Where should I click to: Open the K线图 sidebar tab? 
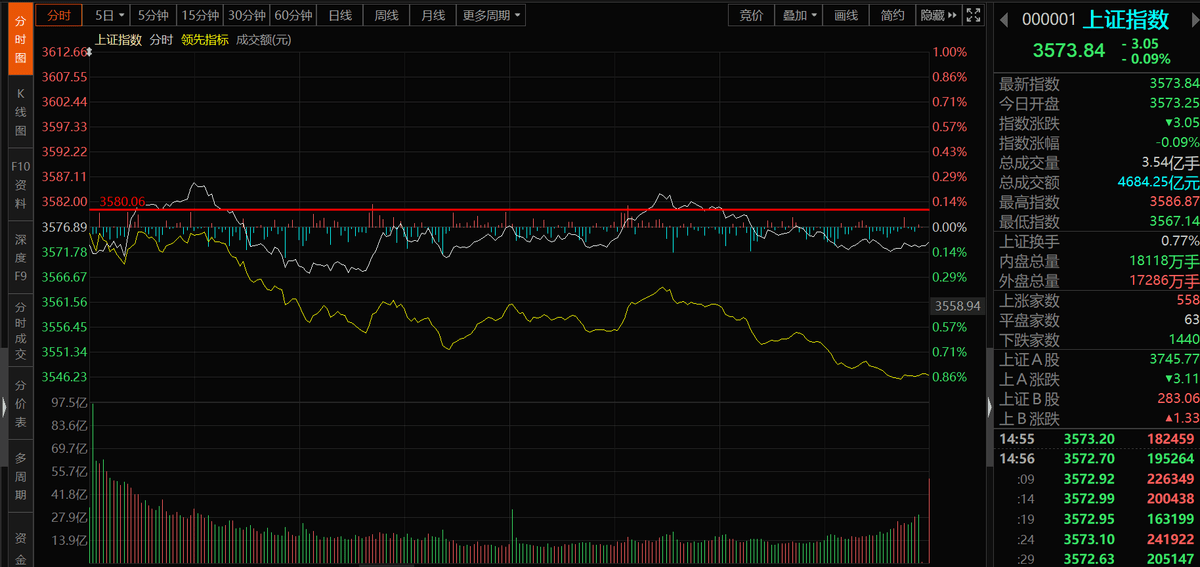click(x=20, y=112)
